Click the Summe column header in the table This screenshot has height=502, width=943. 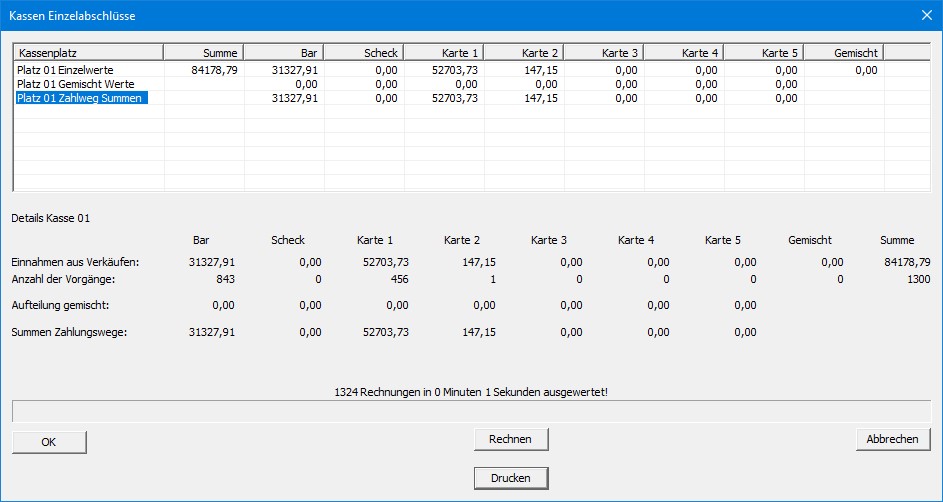pos(204,53)
